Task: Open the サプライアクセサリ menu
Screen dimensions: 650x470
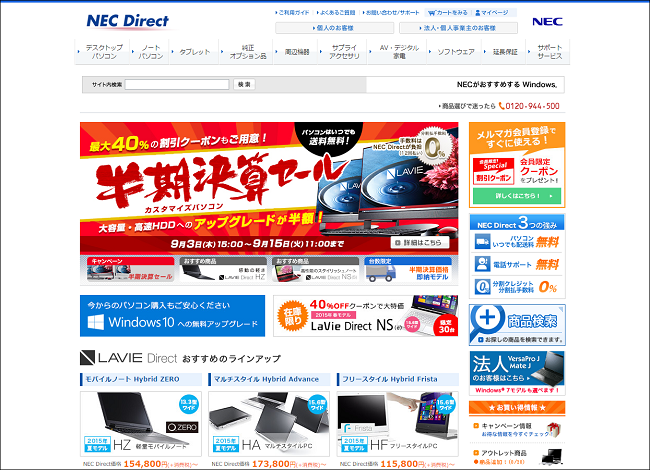Action: click(x=343, y=52)
